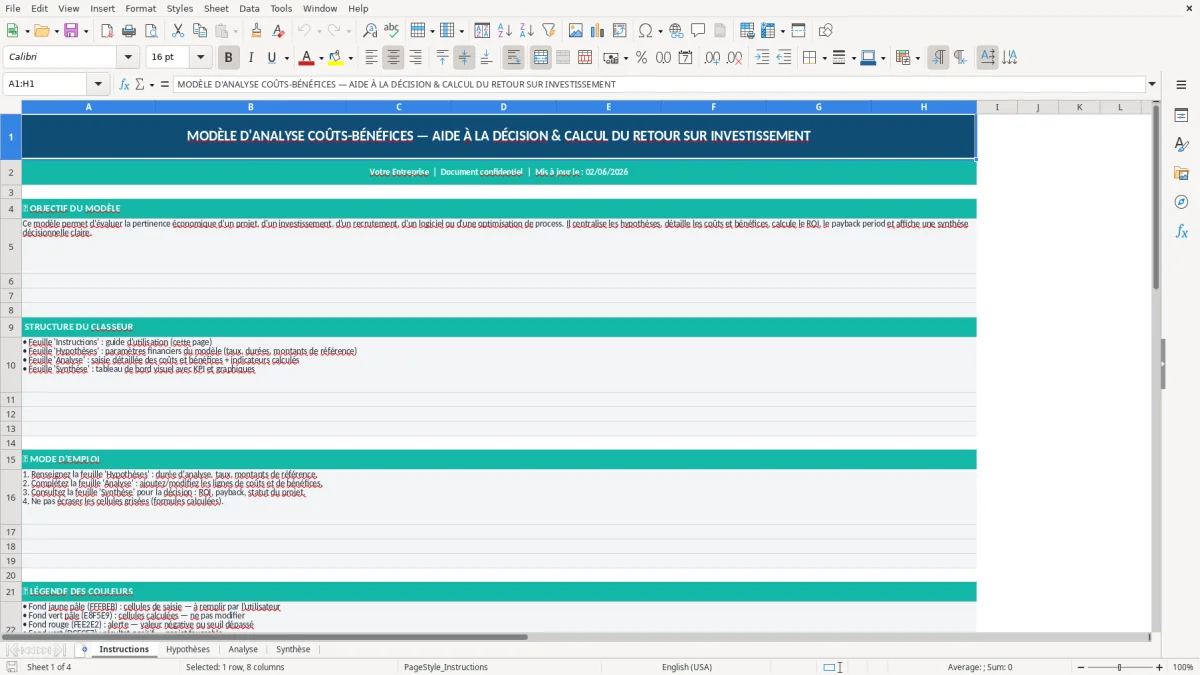This screenshot has width=1200, height=675.
Task: Insert an image
Action: click(x=576, y=31)
